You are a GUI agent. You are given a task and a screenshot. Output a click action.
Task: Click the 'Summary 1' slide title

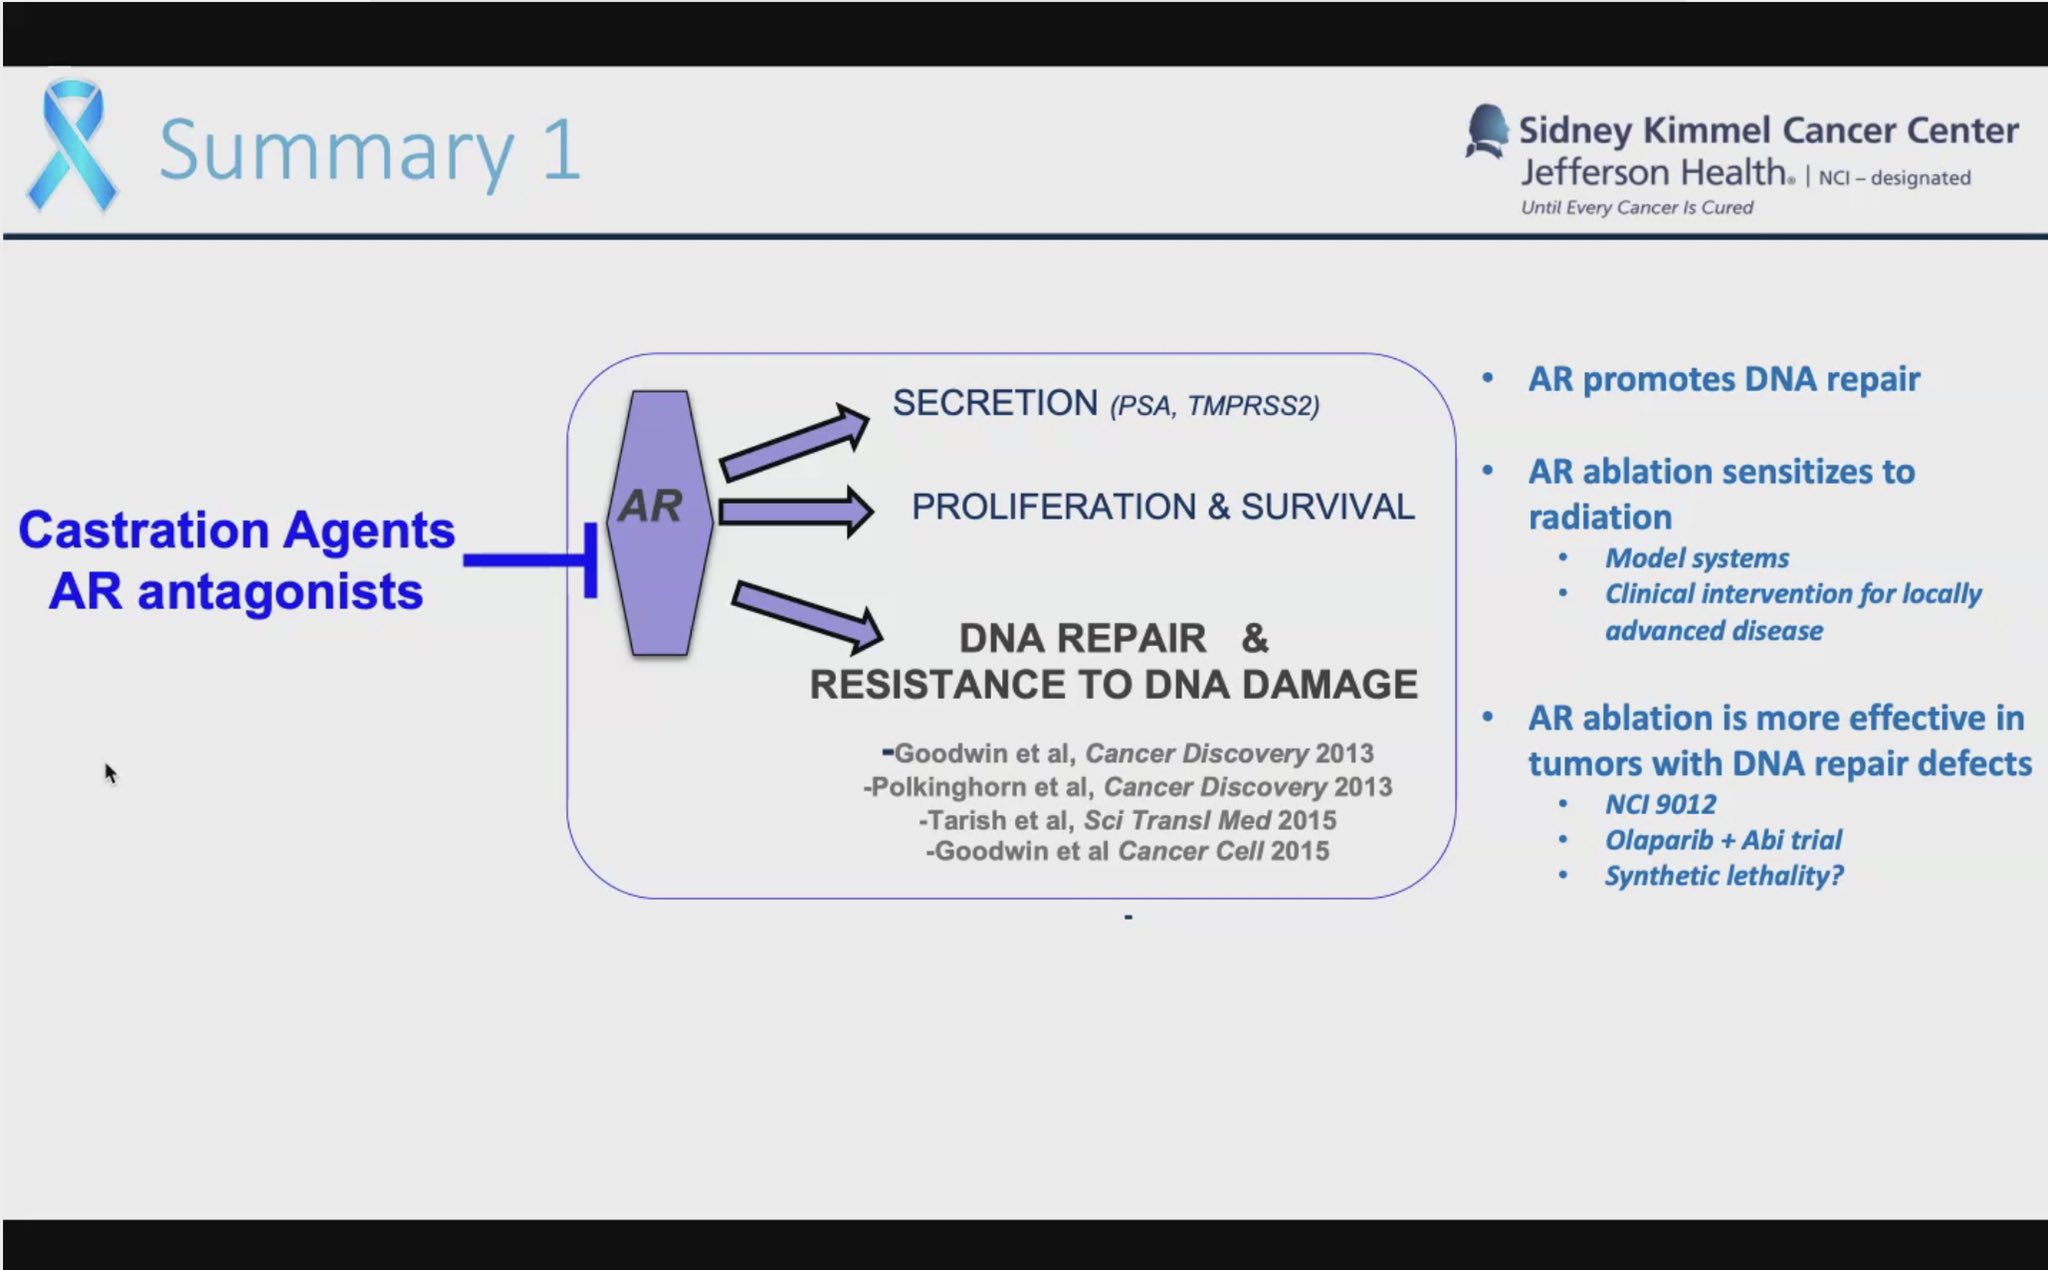pyautogui.click(x=370, y=150)
